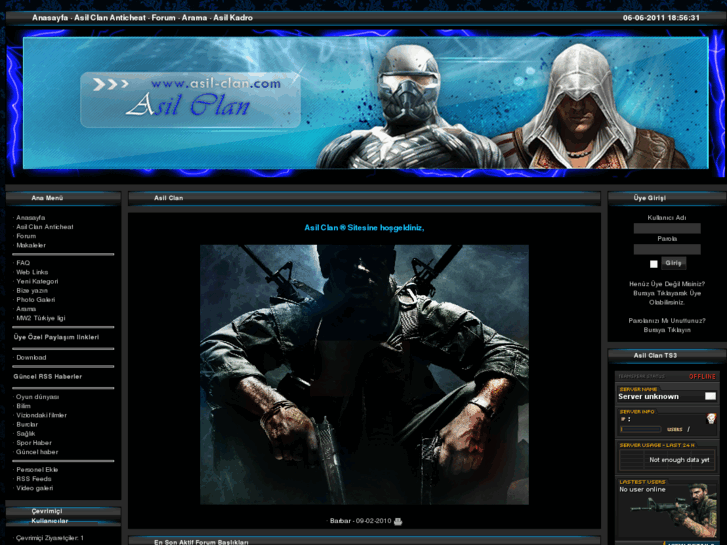
Task: Click the Asil Clan ® Sitesine hoşgeldiniz heading
Action: [x=364, y=228]
